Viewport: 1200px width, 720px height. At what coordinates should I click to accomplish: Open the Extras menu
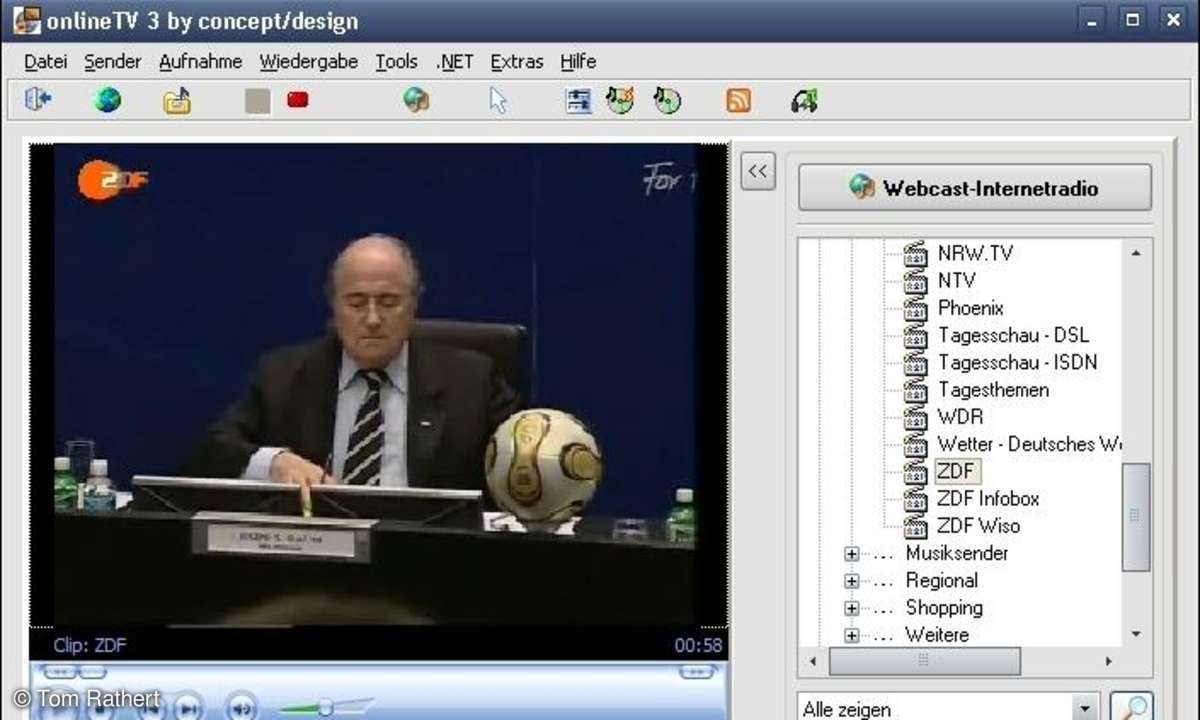pos(516,61)
